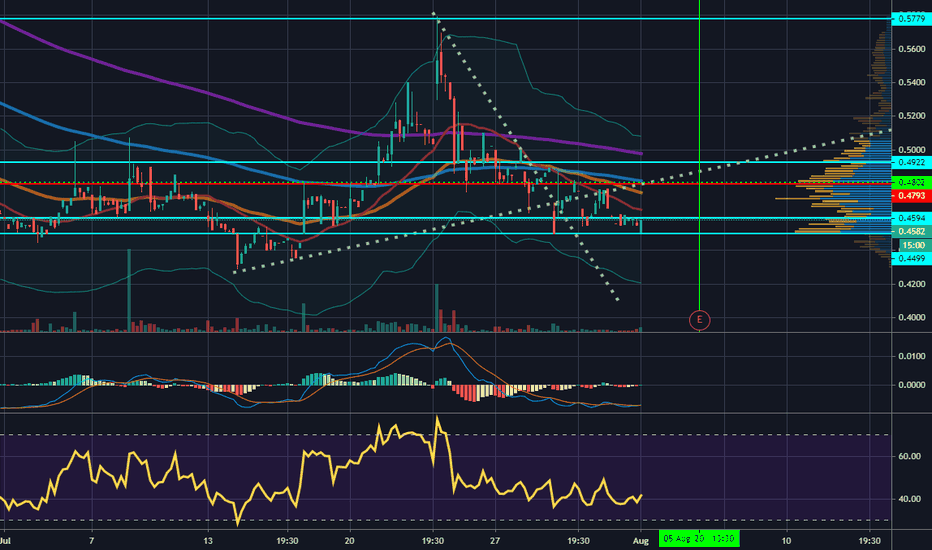Click the green 0.4802 price label
This screenshot has width=932, height=550.
point(911,183)
